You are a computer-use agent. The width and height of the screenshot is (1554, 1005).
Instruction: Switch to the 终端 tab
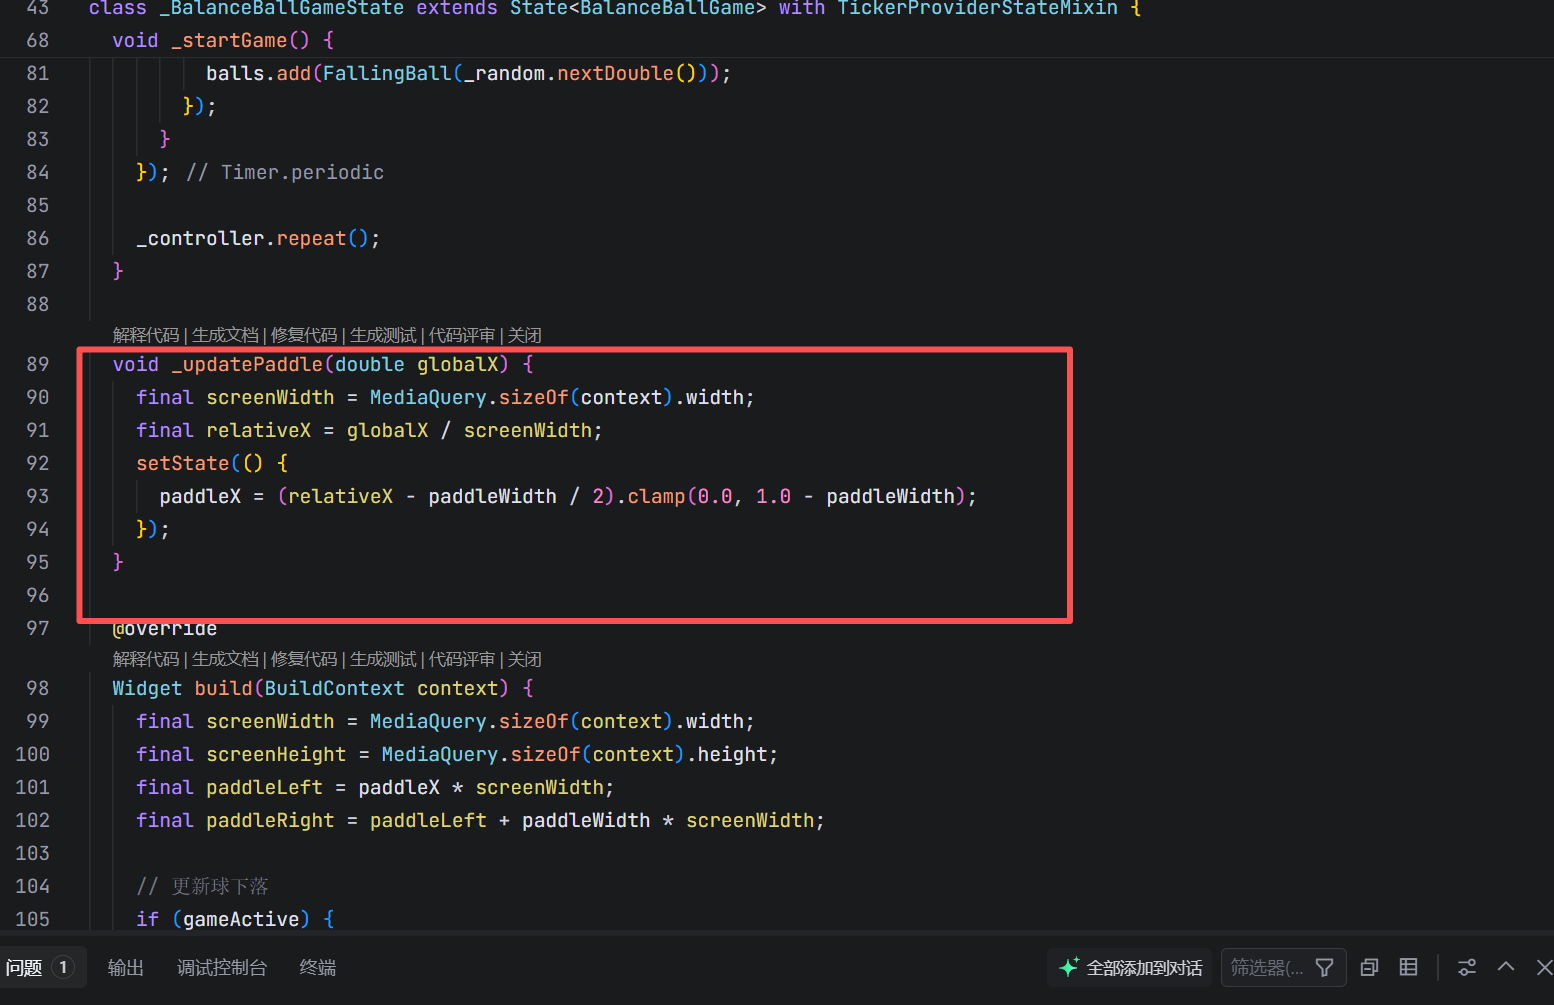(x=318, y=967)
